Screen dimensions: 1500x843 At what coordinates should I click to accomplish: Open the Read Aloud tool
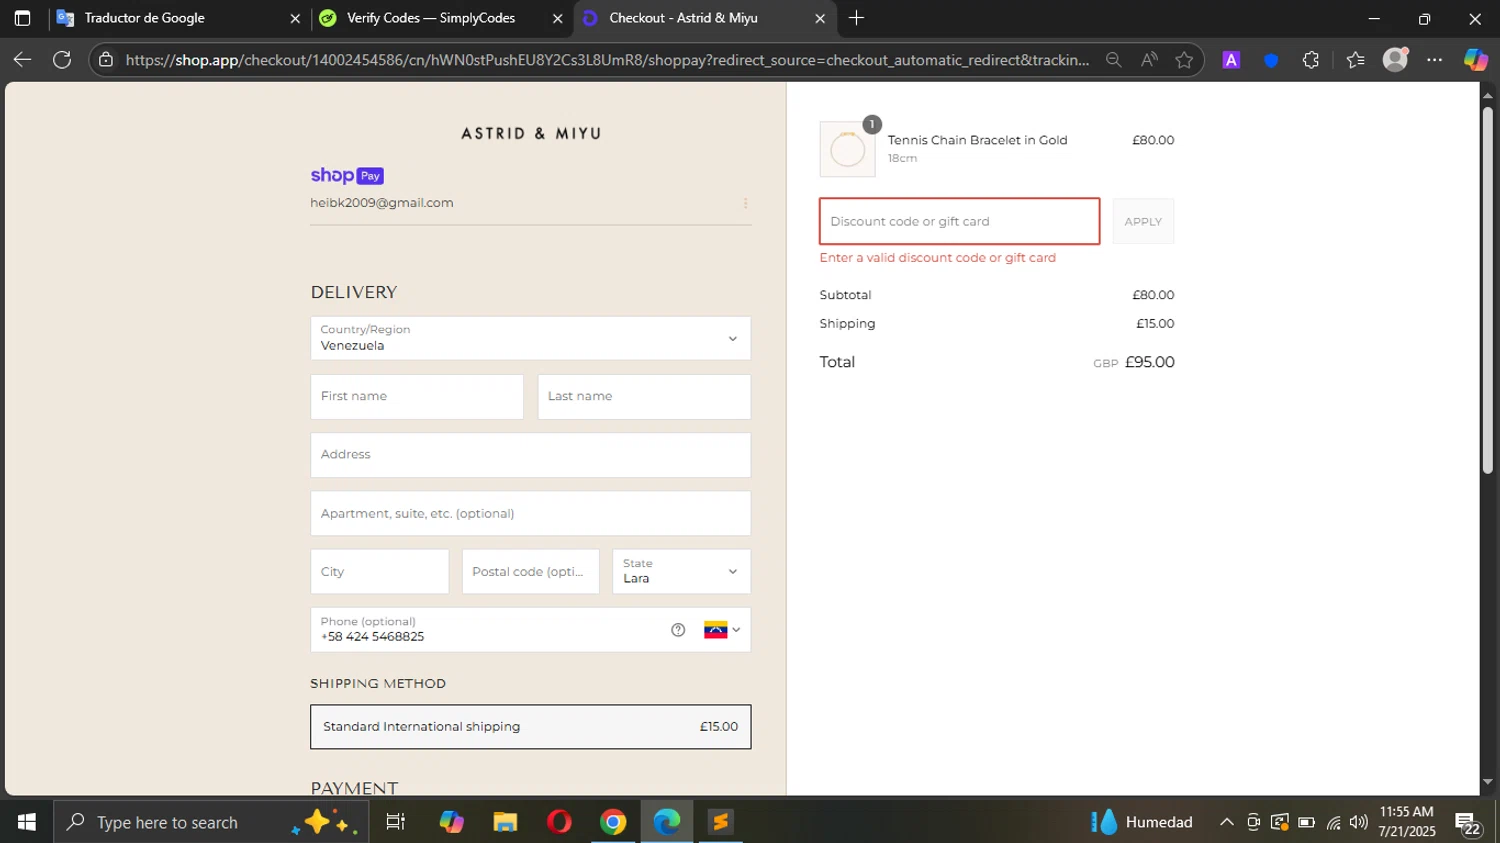click(x=1149, y=60)
